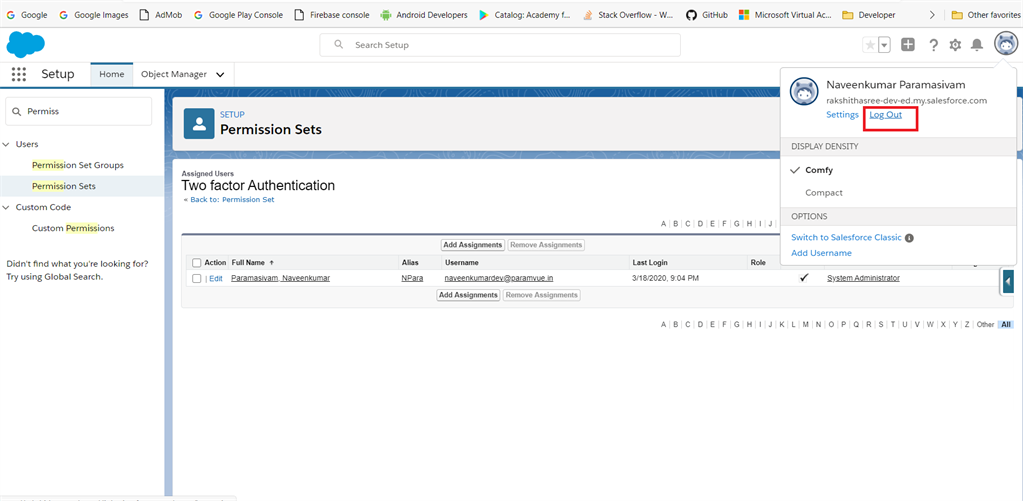Click the info icon beside Switch to Salesforce Classic
Screen dimensions: 1023x501
point(909,238)
